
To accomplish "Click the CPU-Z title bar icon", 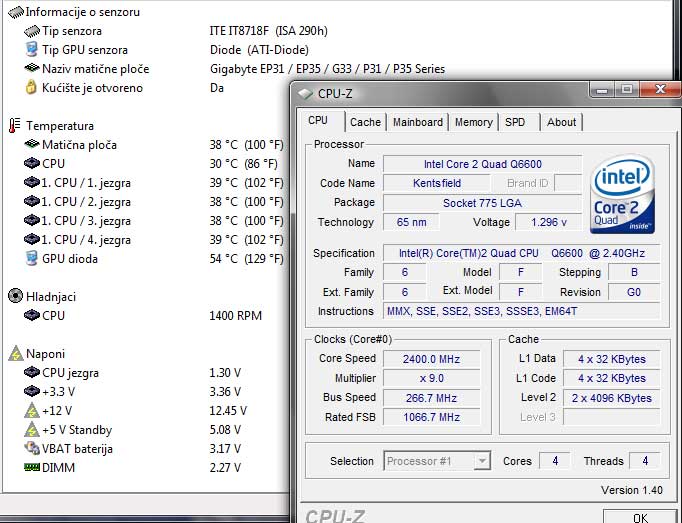I will click(x=305, y=93).
